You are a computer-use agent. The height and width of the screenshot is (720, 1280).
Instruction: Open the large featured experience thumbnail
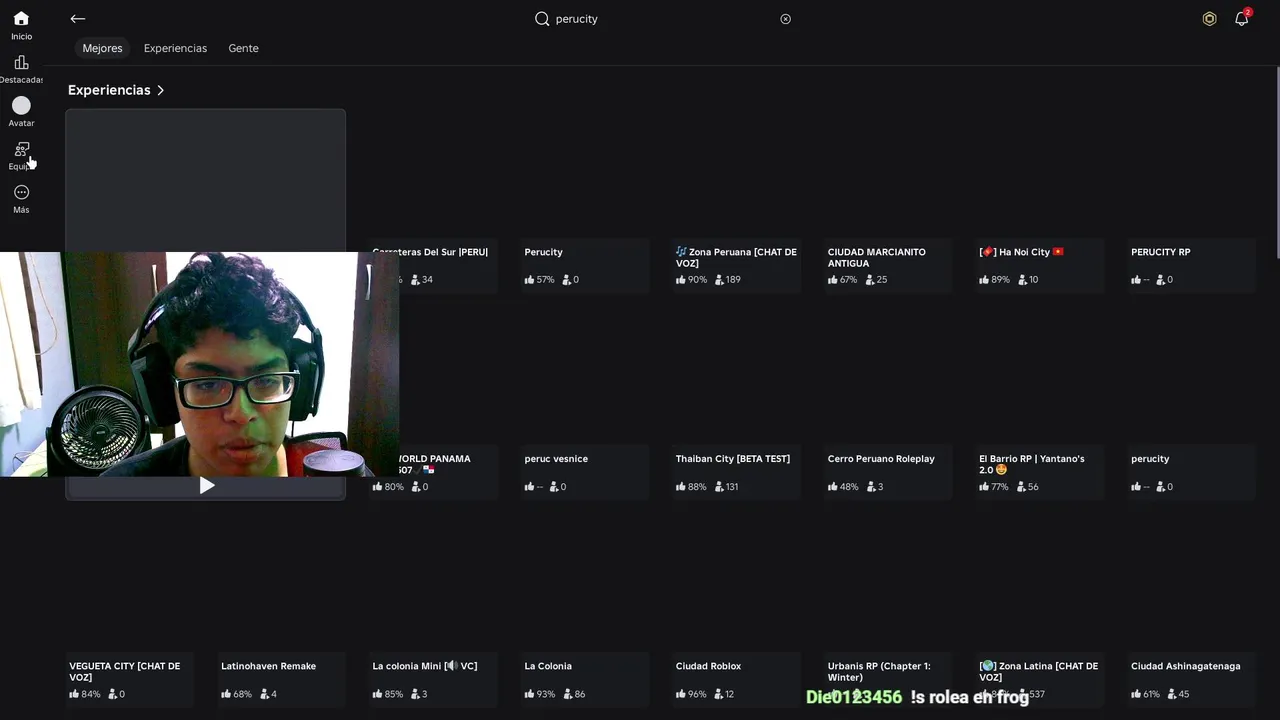206,180
